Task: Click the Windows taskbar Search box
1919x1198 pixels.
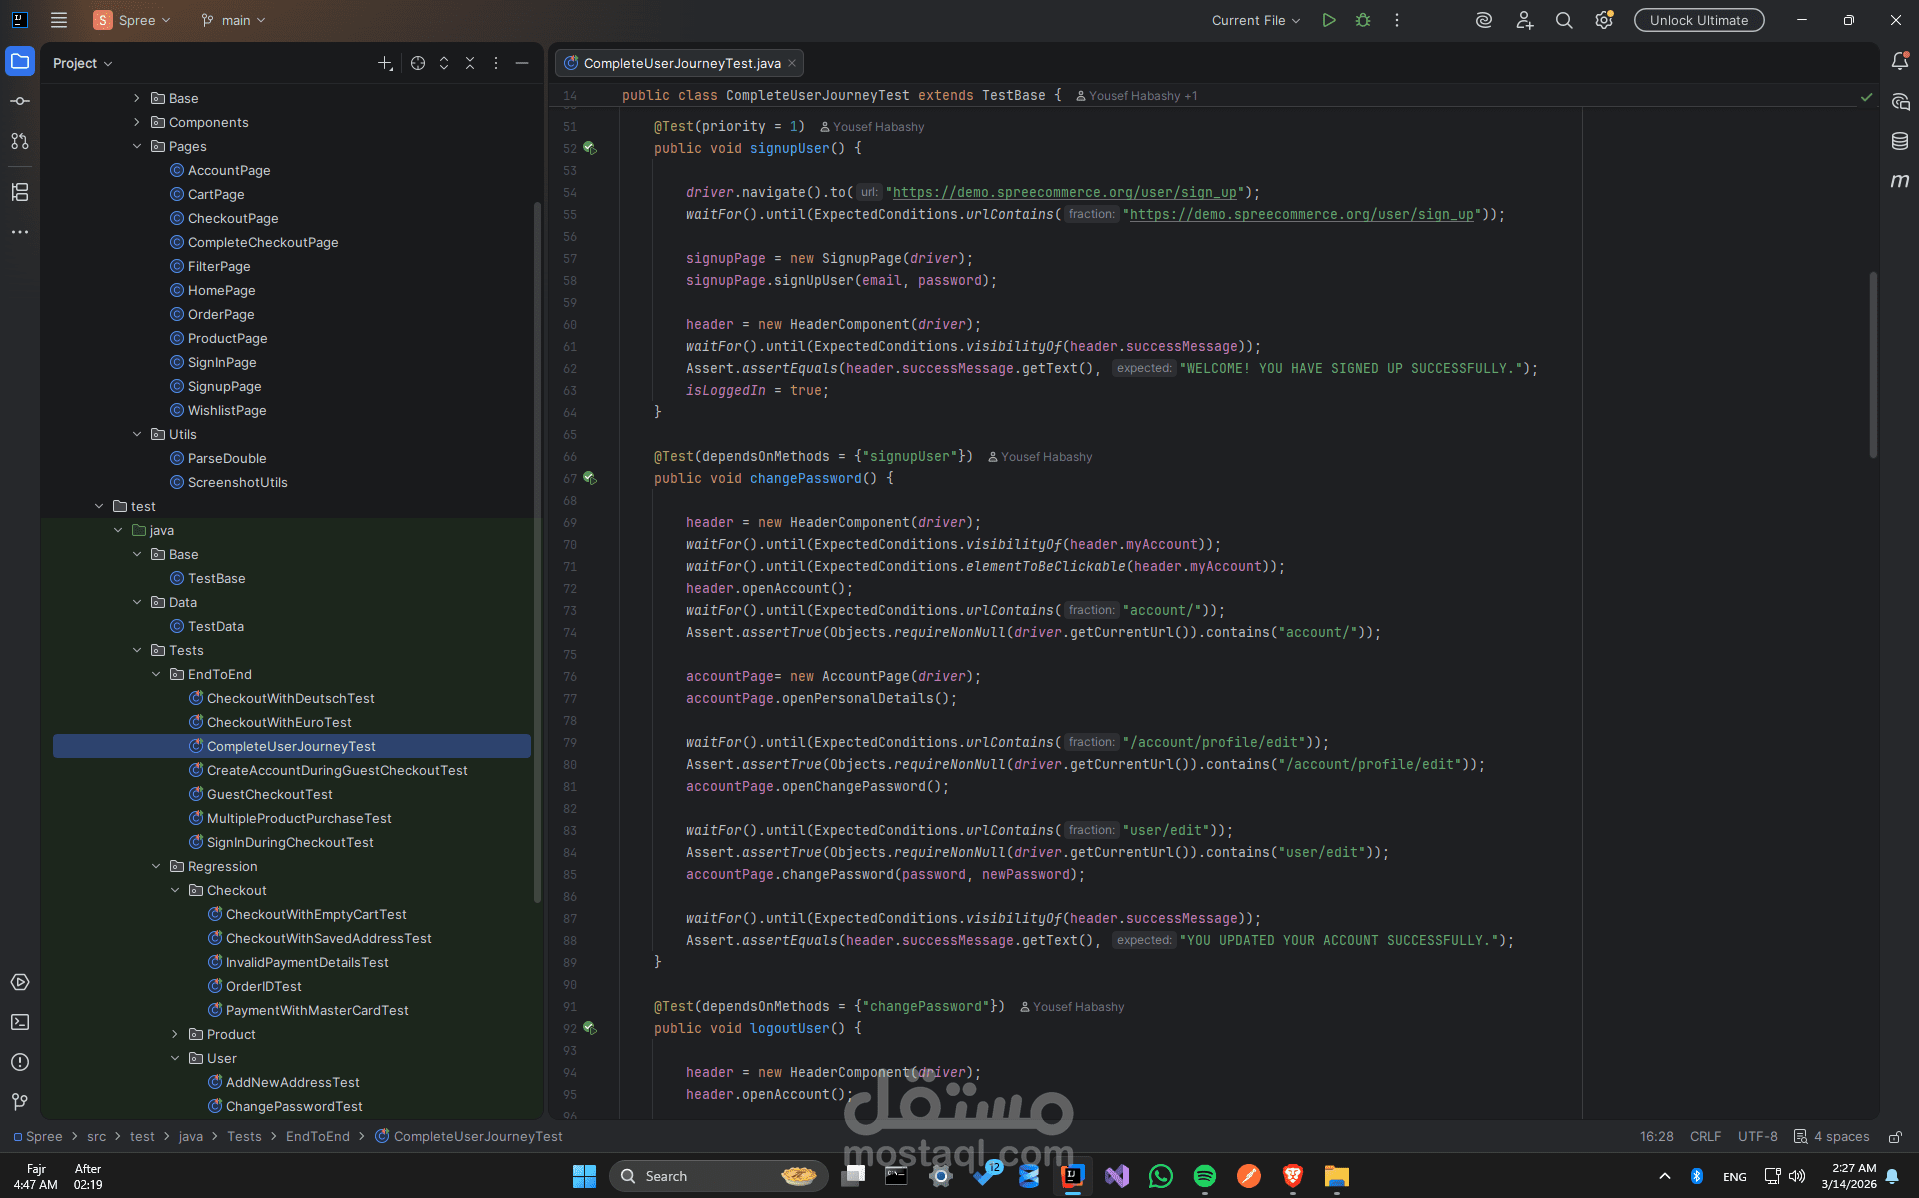Action: click(719, 1176)
